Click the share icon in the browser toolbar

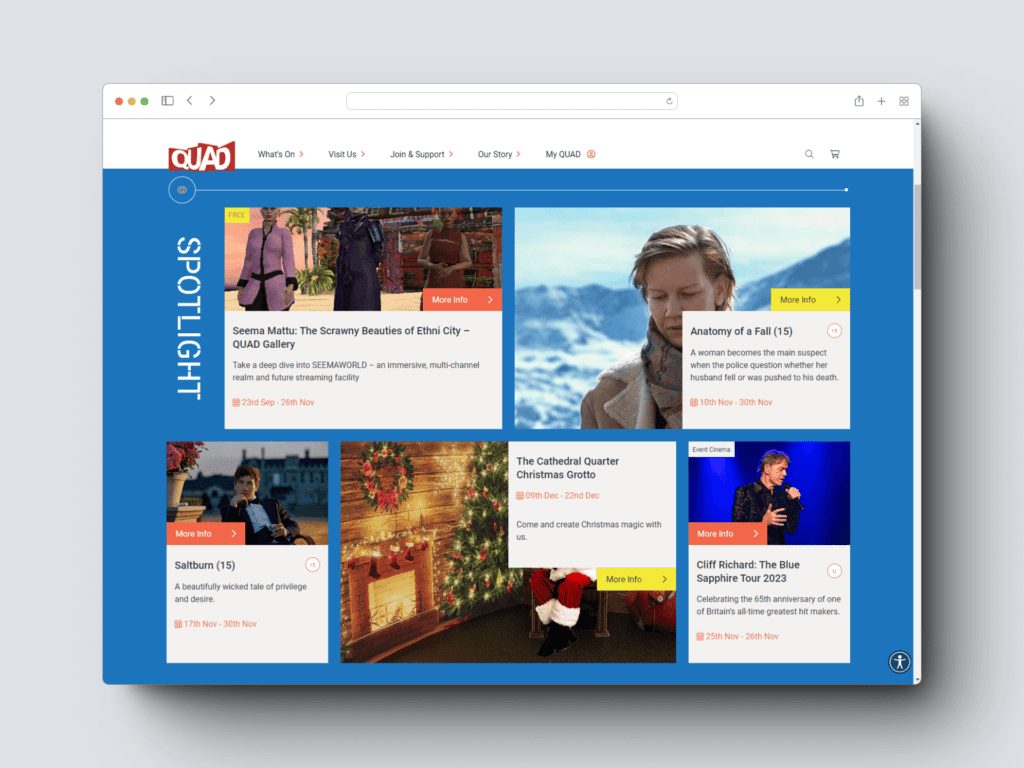click(x=858, y=100)
